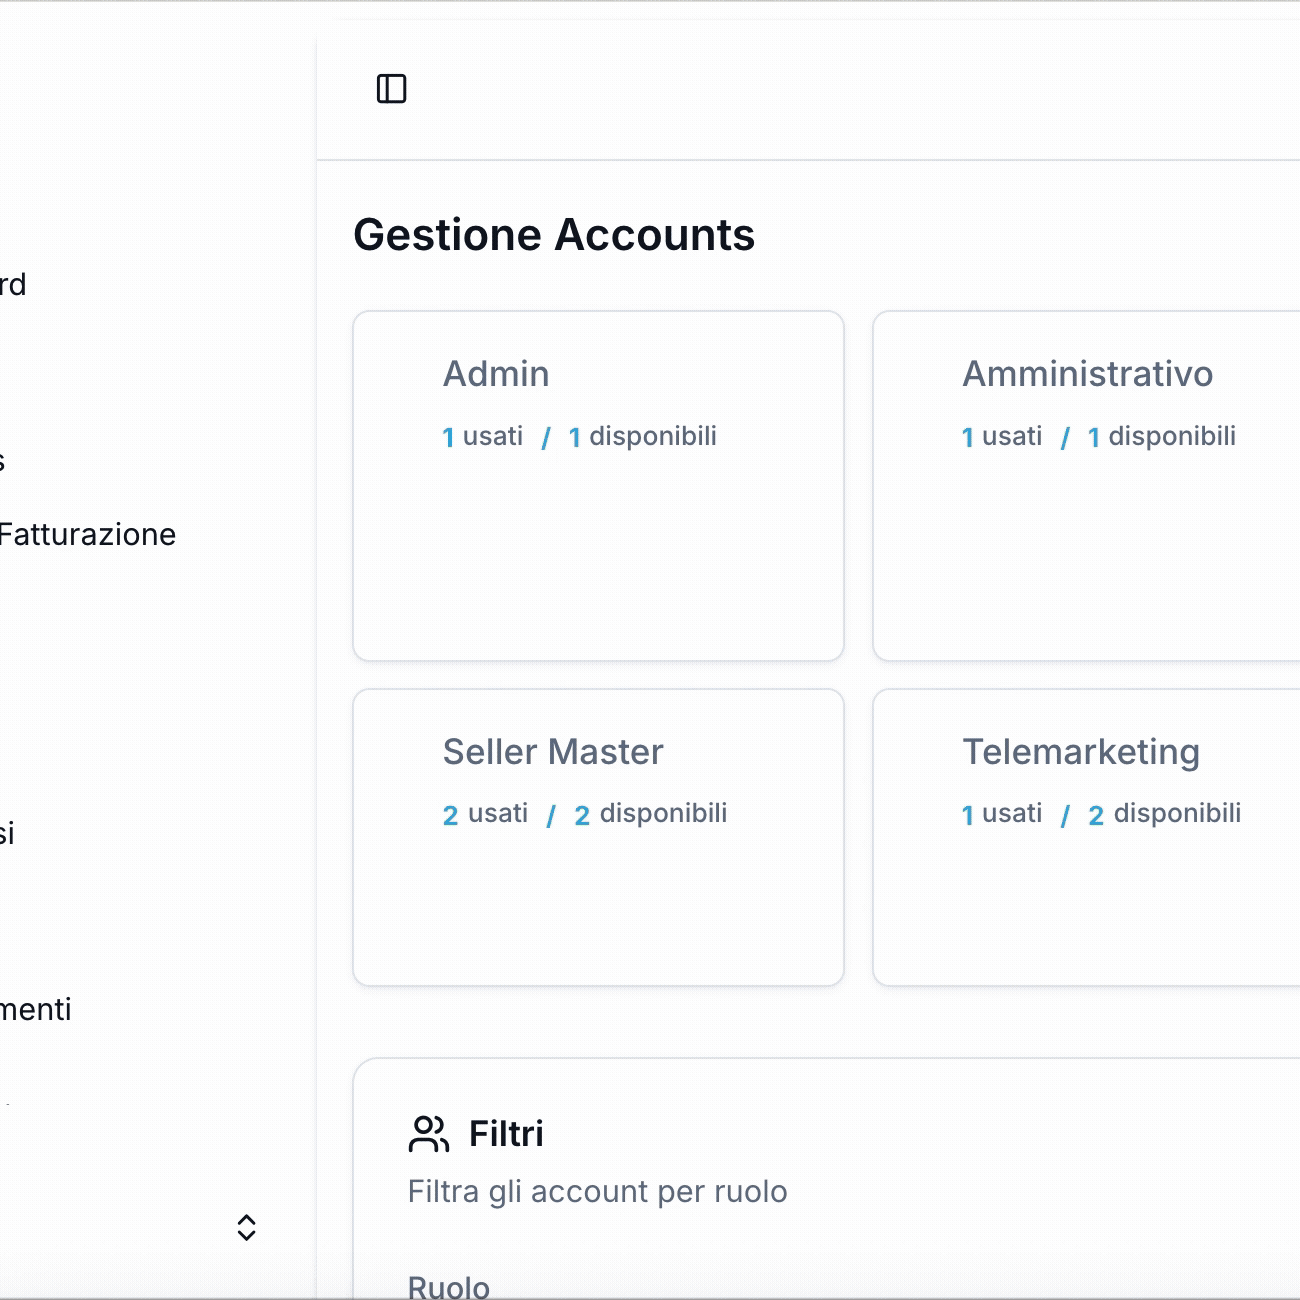The width and height of the screenshot is (1300, 1300).
Task: Click "1 disponibili" in the Admin card
Action: 643,437
